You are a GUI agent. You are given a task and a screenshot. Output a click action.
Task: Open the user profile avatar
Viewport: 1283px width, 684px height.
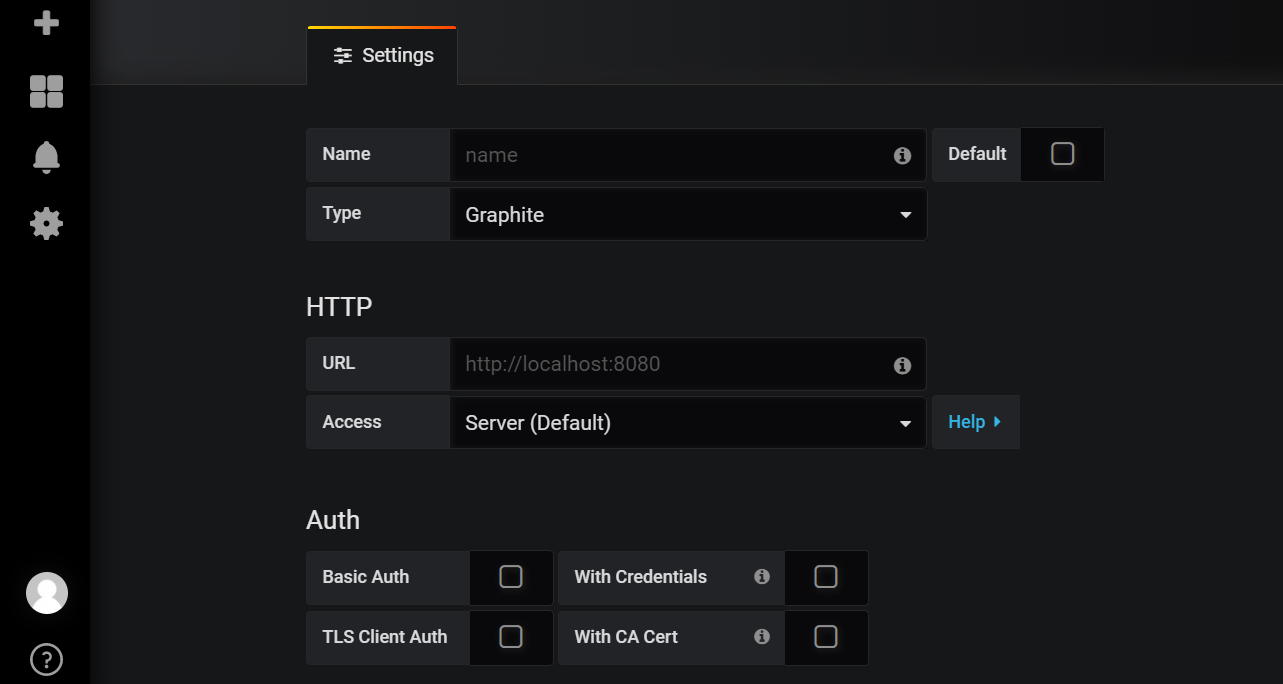point(46,593)
